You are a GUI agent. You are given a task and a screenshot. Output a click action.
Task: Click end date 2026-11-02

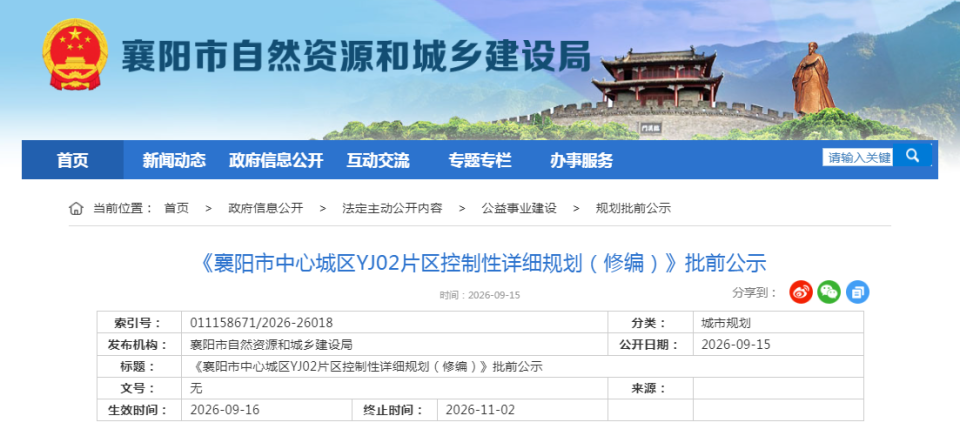pyautogui.click(x=481, y=410)
